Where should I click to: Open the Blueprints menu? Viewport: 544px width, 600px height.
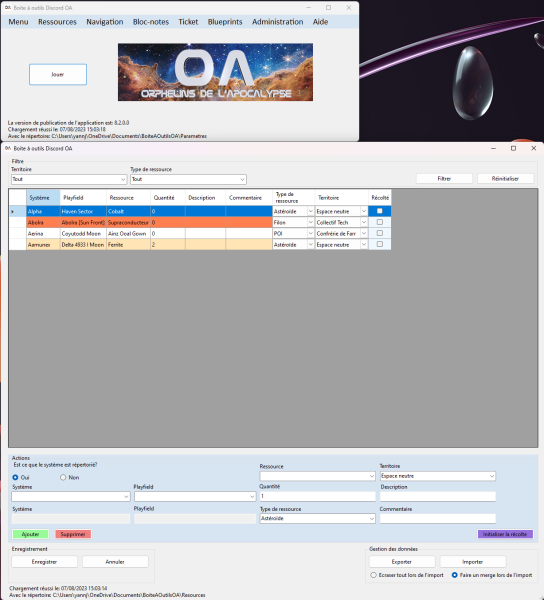[225, 22]
